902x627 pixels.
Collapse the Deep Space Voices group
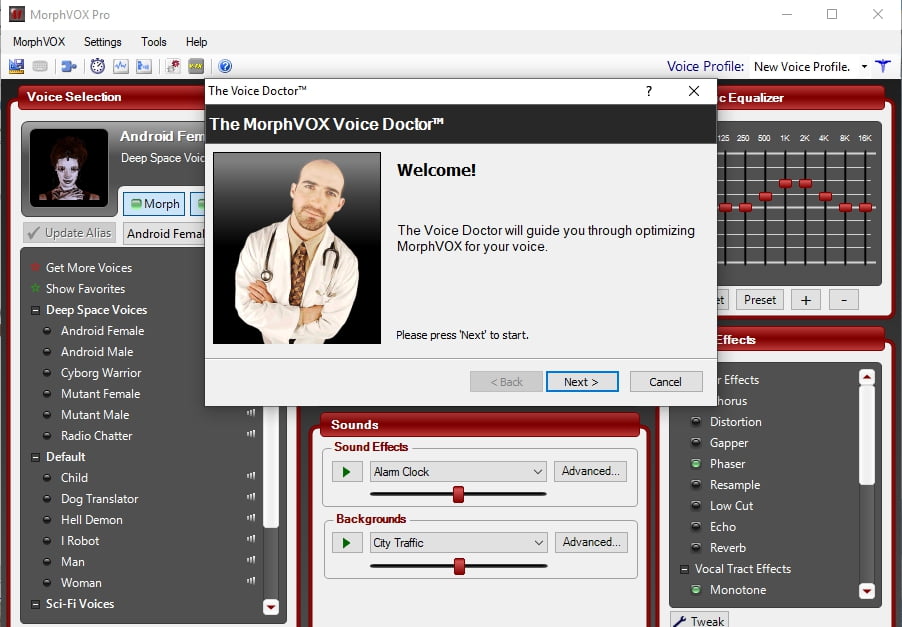(x=35, y=310)
